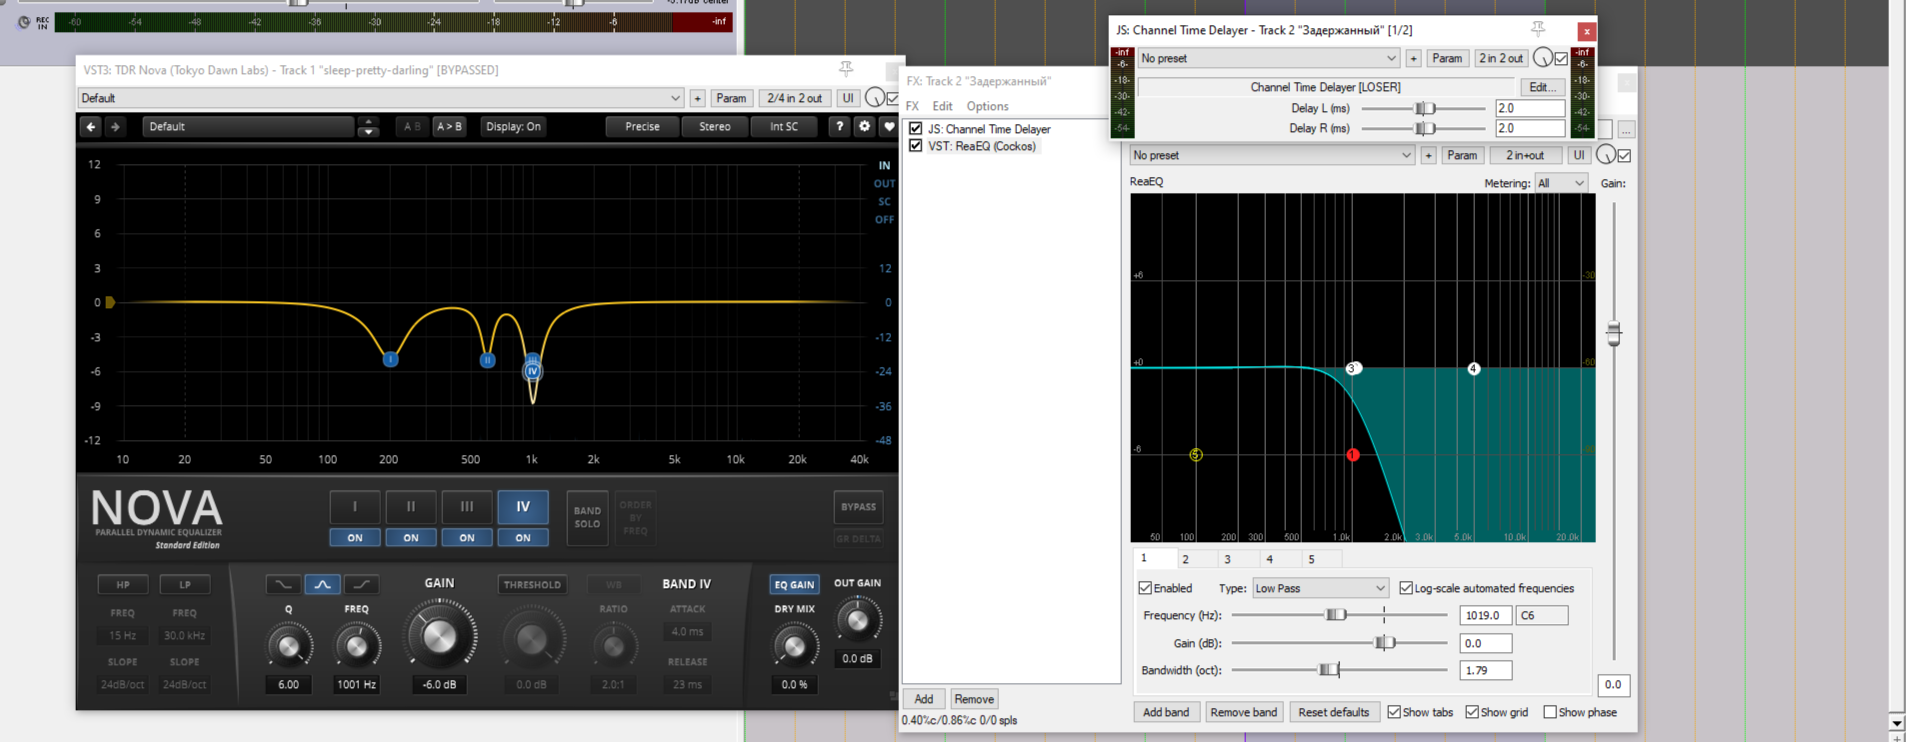Click the ReaEQ Frequency (Hz) slider
Image resolution: width=1906 pixels, height=742 pixels.
1339,615
